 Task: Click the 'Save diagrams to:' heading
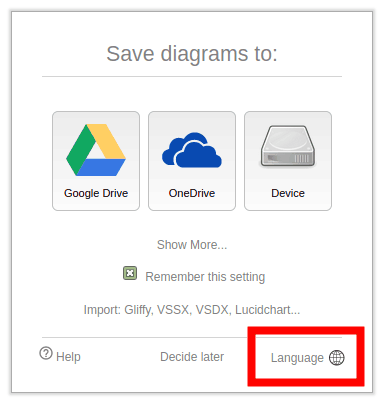pos(192,54)
